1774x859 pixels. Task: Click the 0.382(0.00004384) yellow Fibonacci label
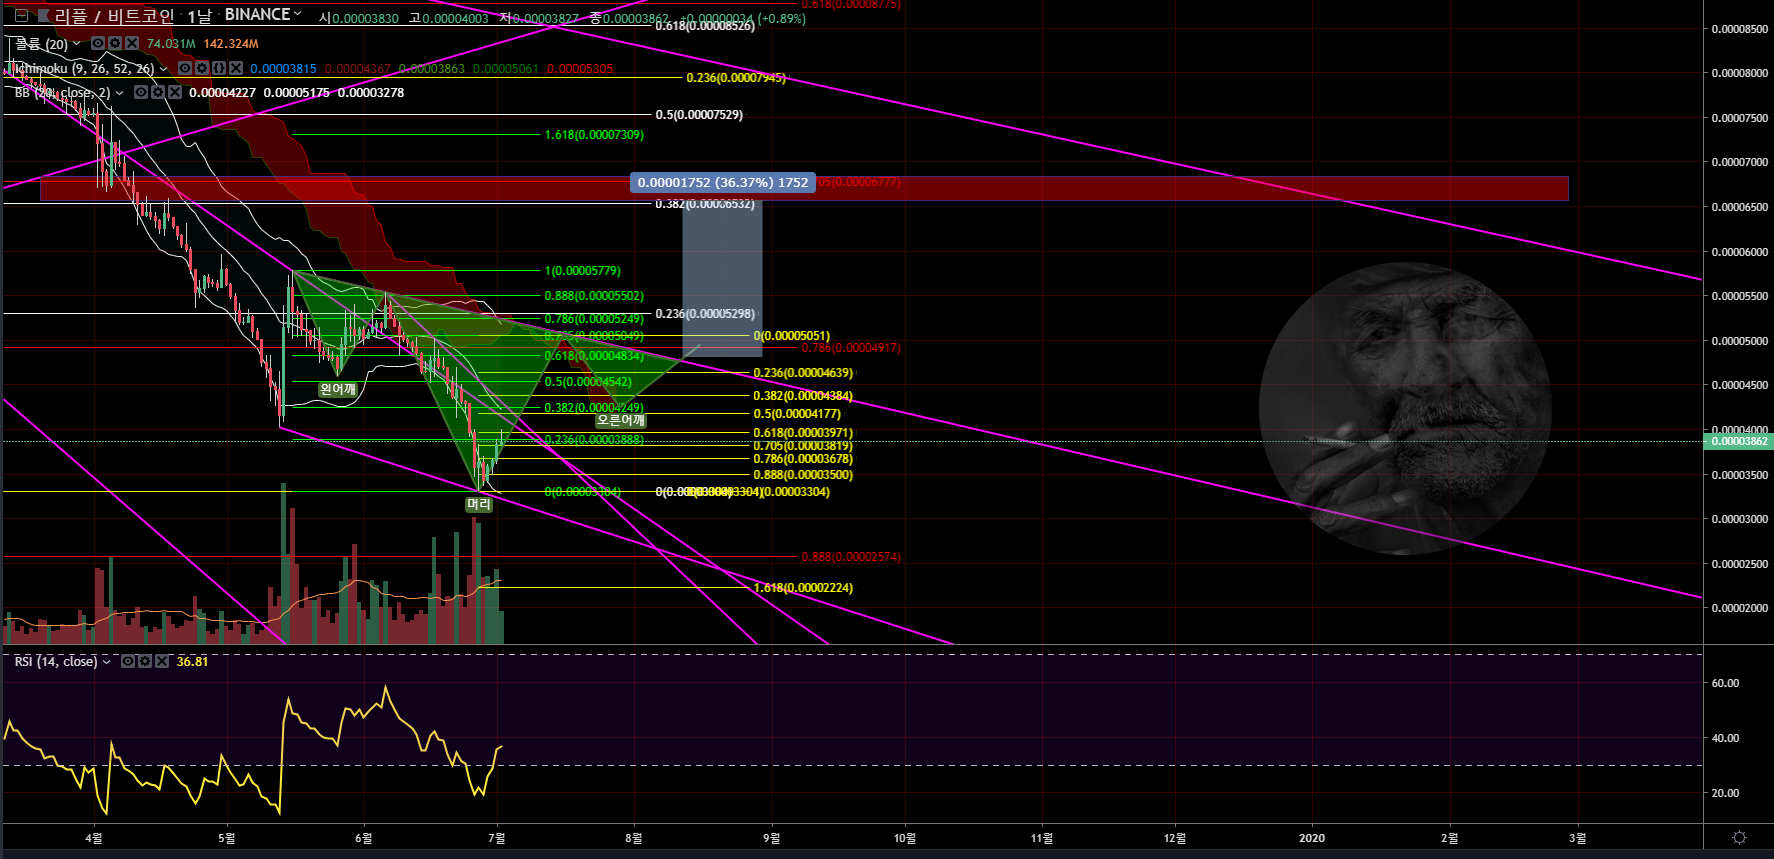pyautogui.click(x=803, y=396)
